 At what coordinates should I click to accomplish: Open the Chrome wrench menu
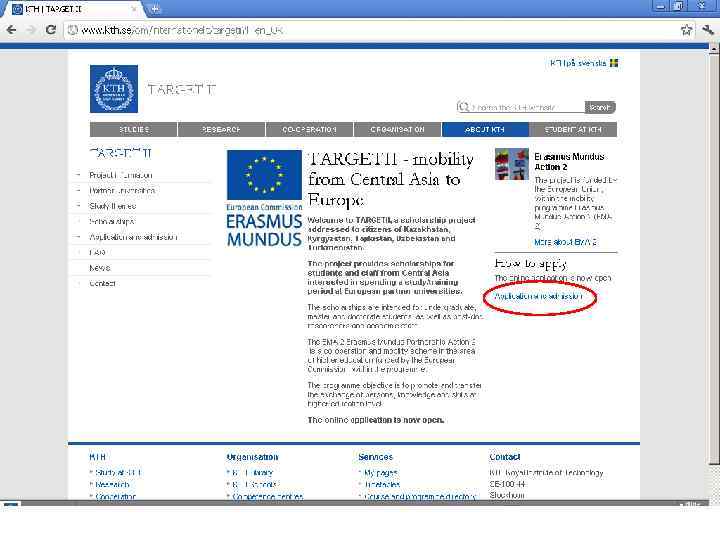click(707, 30)
